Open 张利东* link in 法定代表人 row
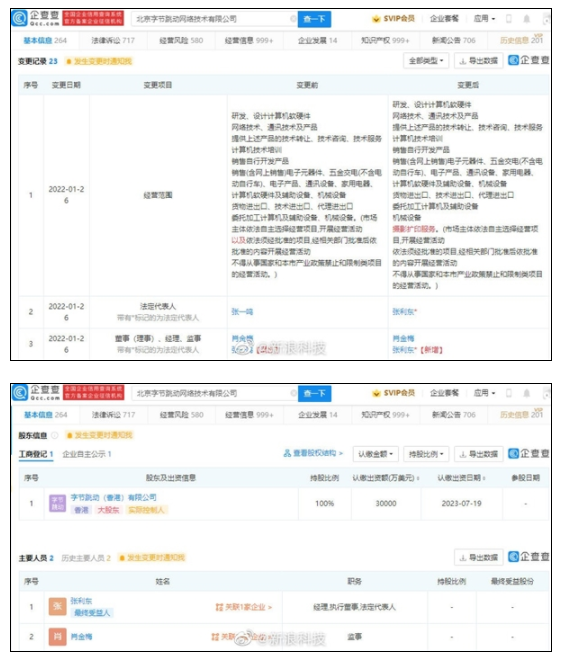The image size is (561, 661). pos(405,312)
